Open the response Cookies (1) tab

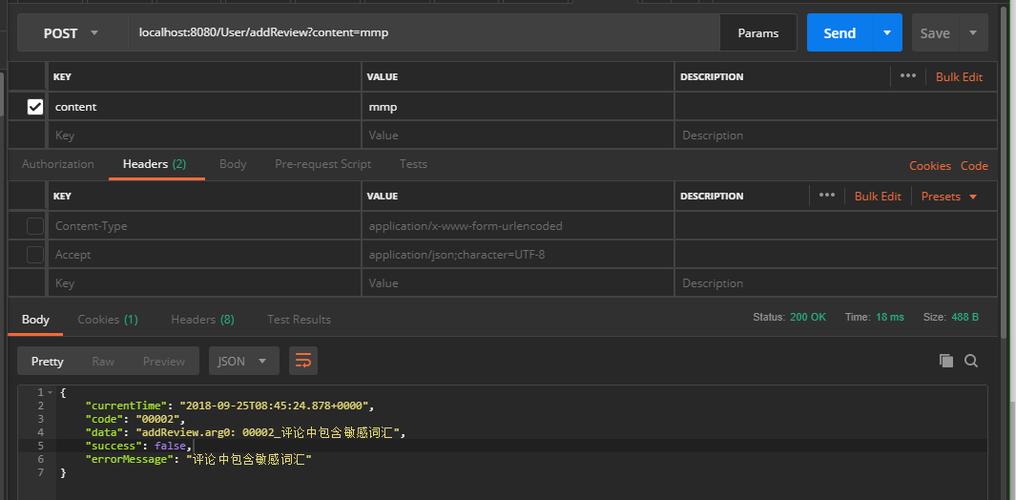(x=108, y=319)
